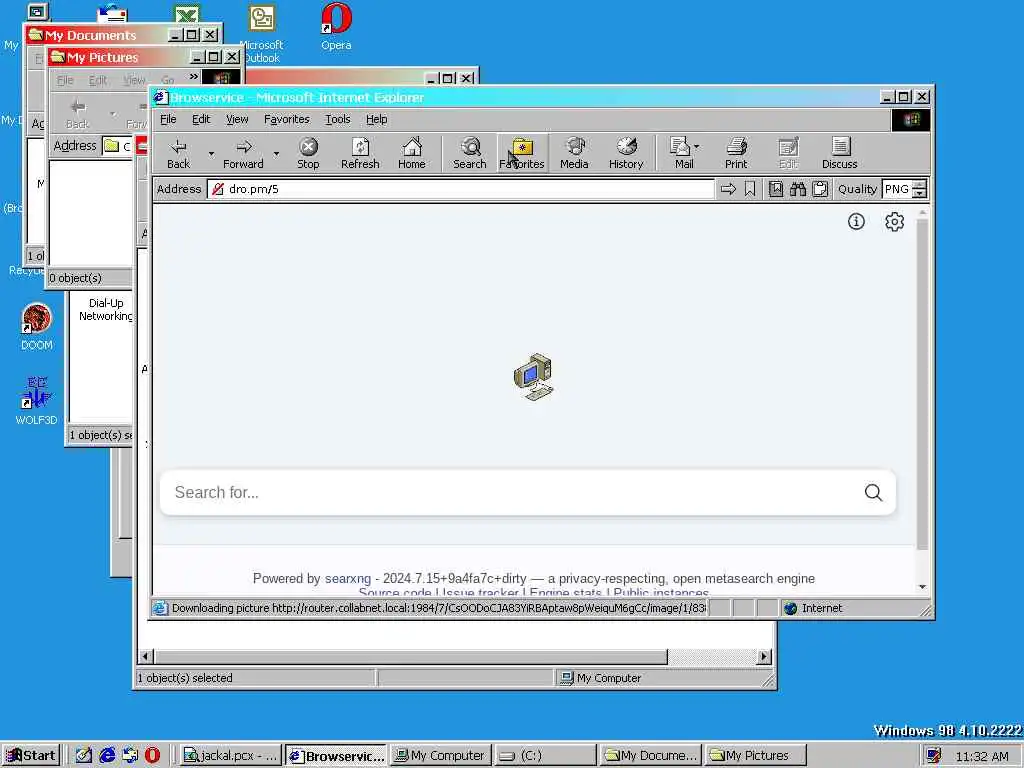
Task: Click the scroll down arrow on page scrollbar
Action: tap(922, 587)
